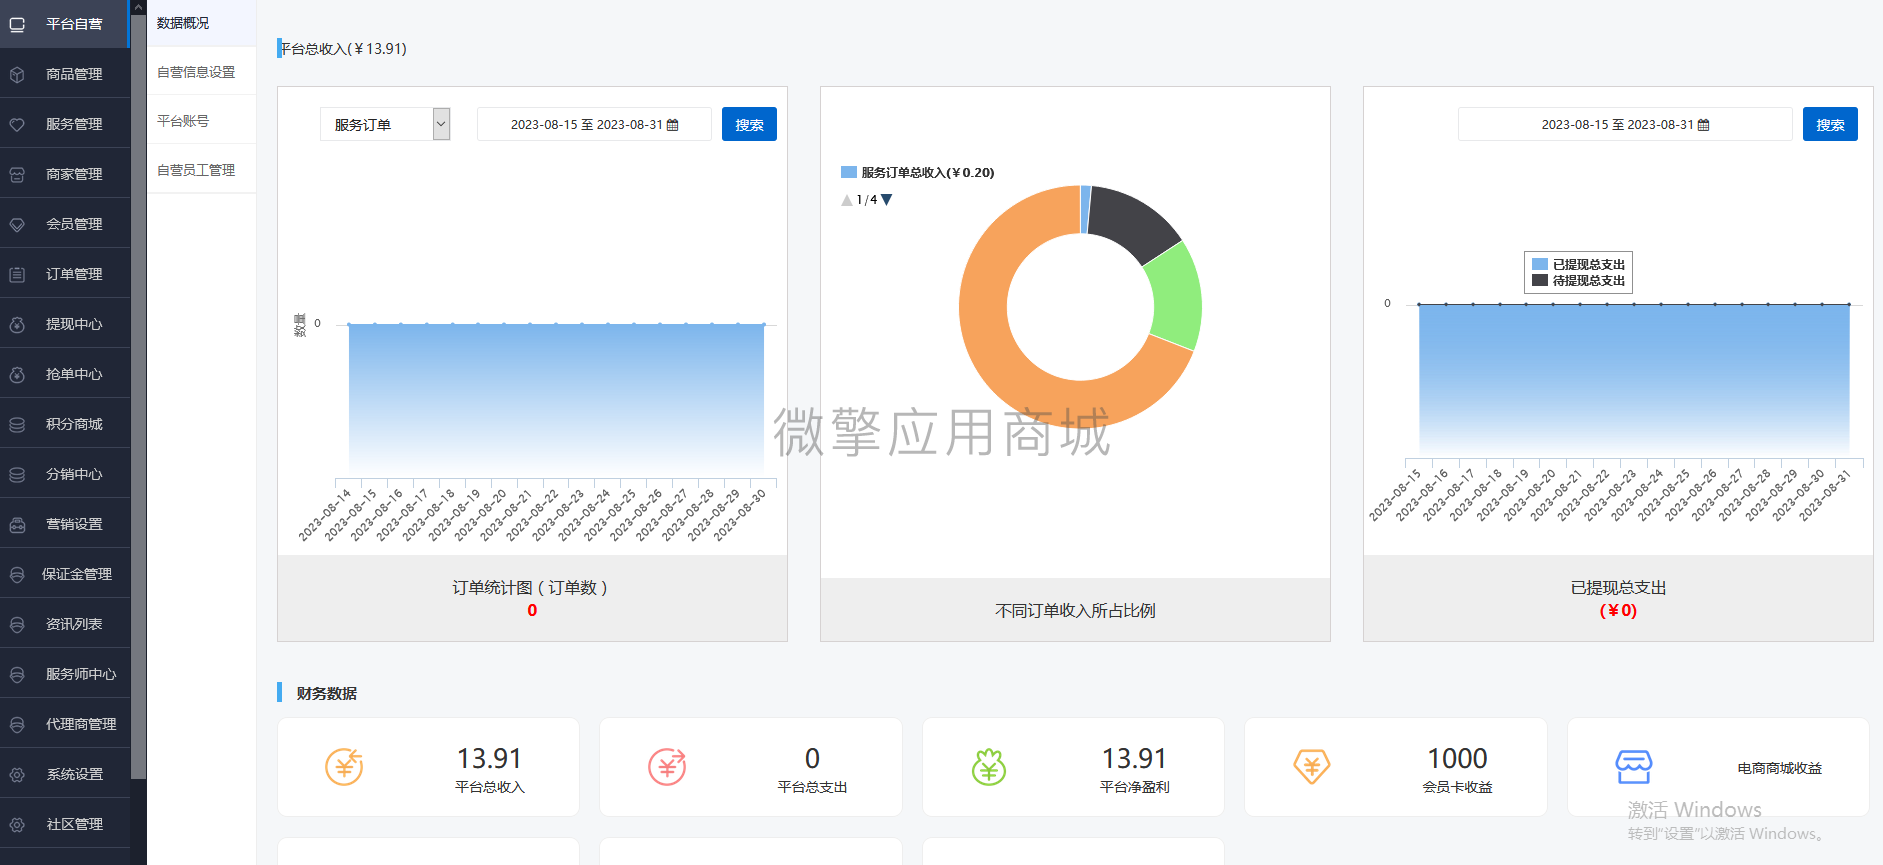Click the orange 会员卡收益 diamond icon
The height and width of the screenshot is (865, 1883).
[x=1312, y=767]
